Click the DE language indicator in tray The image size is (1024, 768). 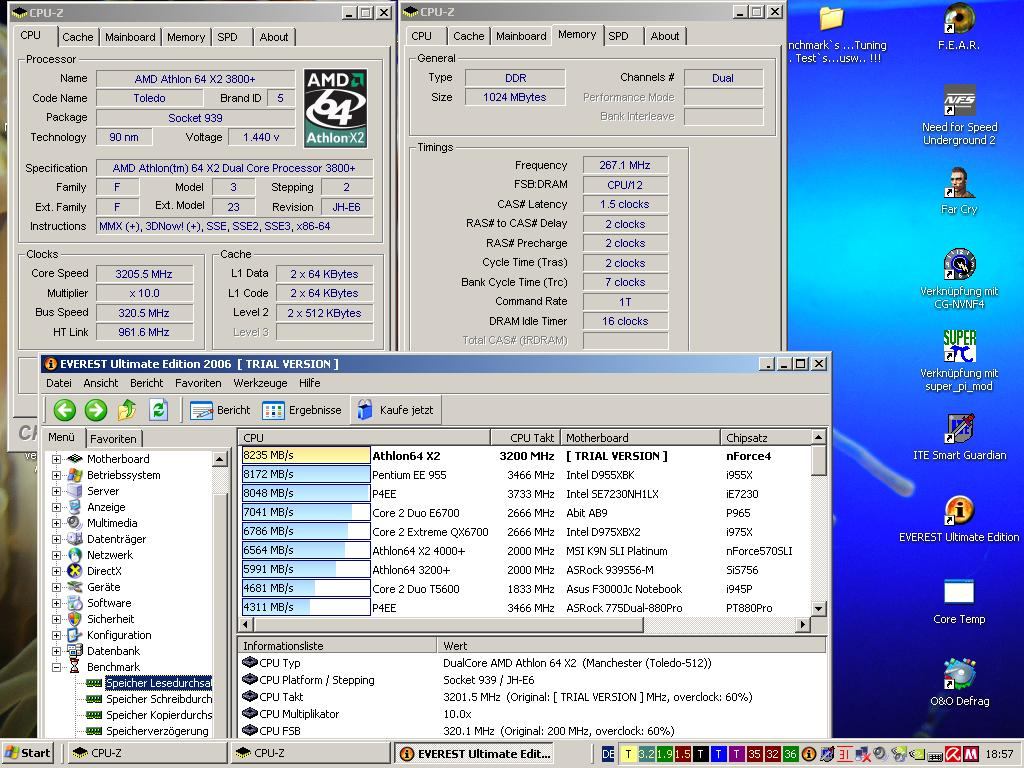click(608, 754)
